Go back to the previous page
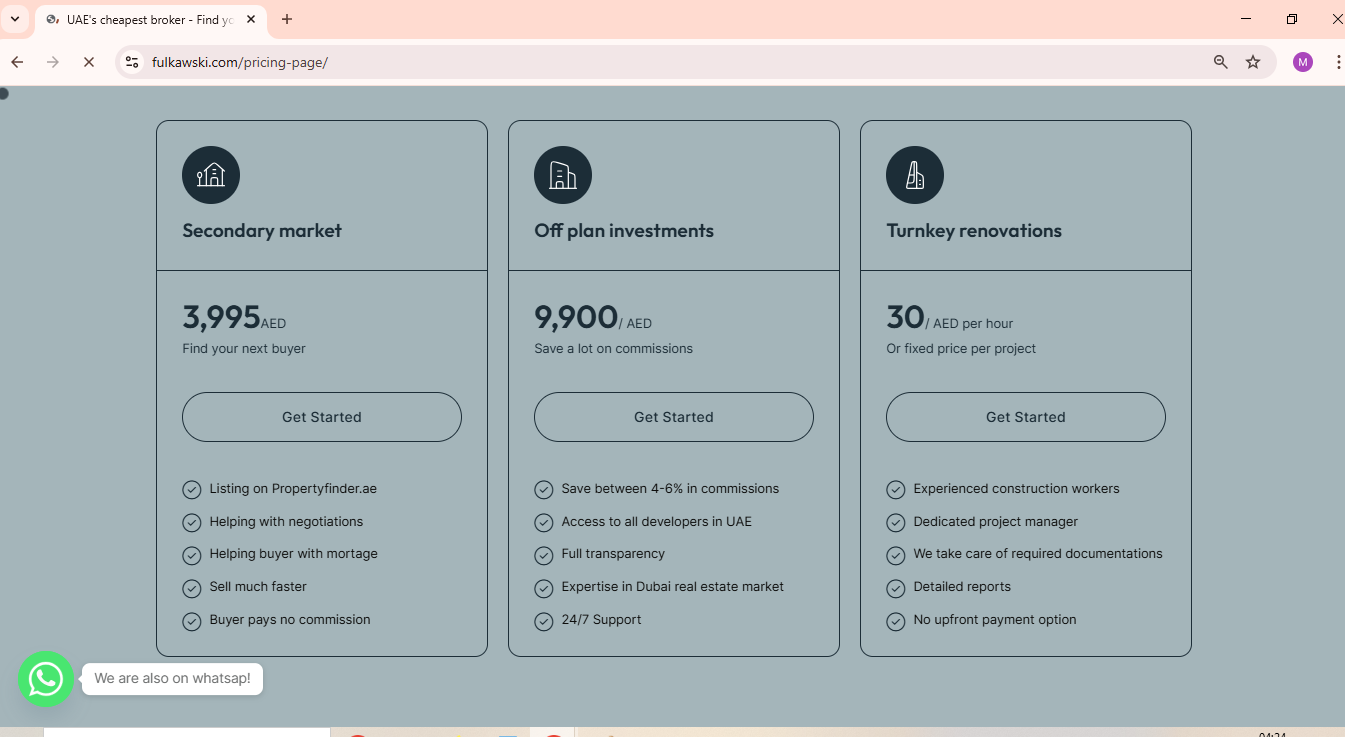Viewport: 1345px width, 737px height. click(x=17, y=62)
